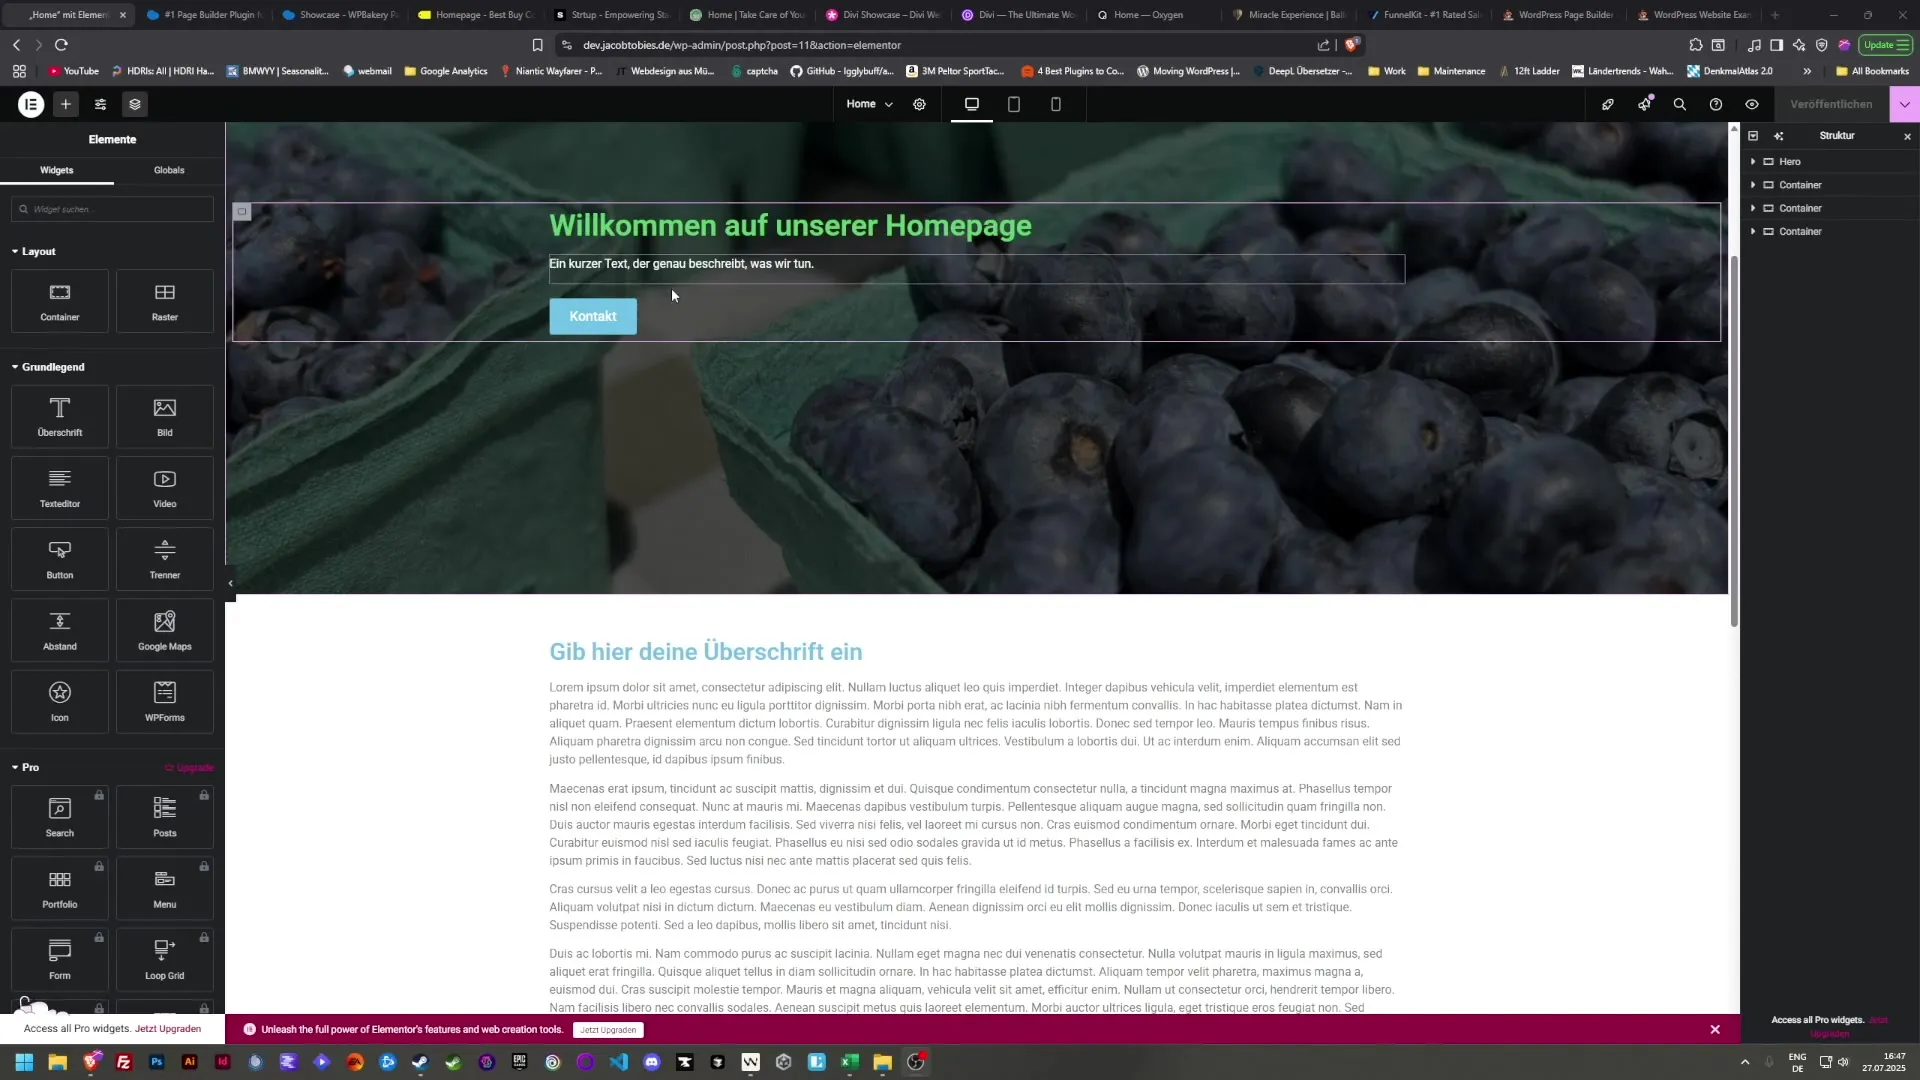Viewport: 1920px width, 1080px height.
Task: Open the Veröffentlichen dropdown arrow
Action: pyautogui.click(x=1905, y=104)
